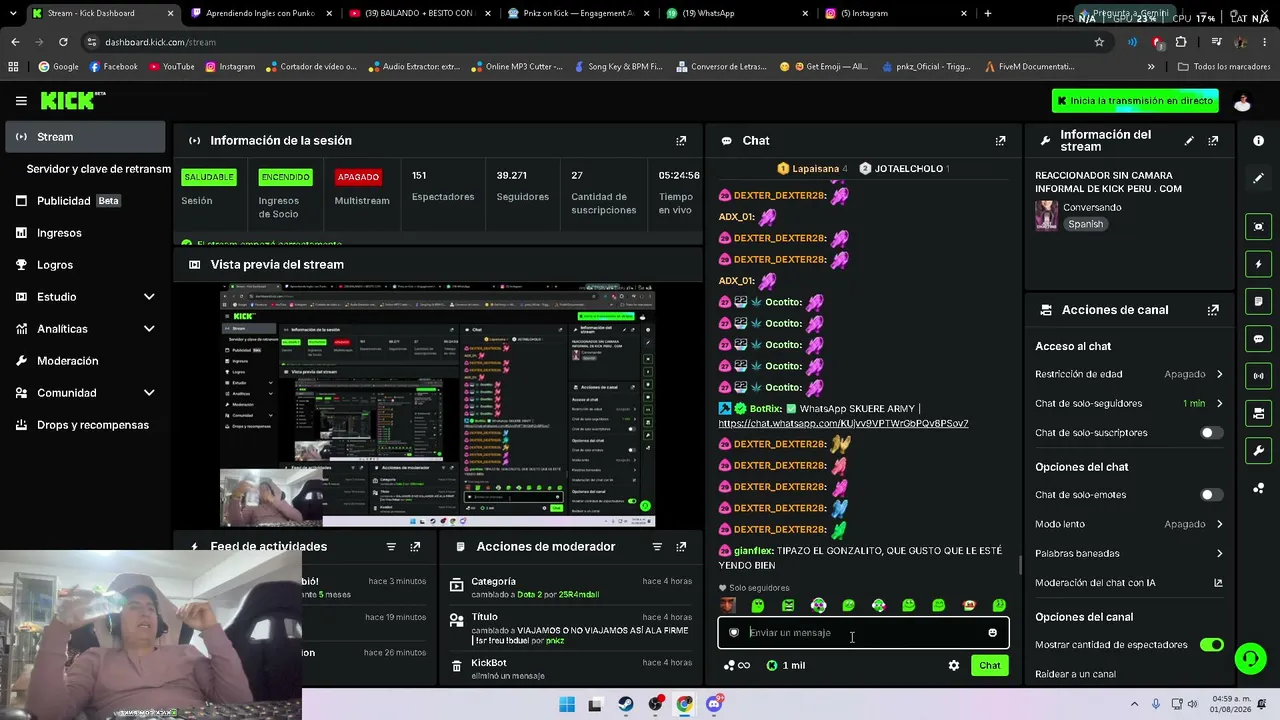Screen dimensions: 1280x720
Task: Click gianflex username in chat
Action: point(752,551)
